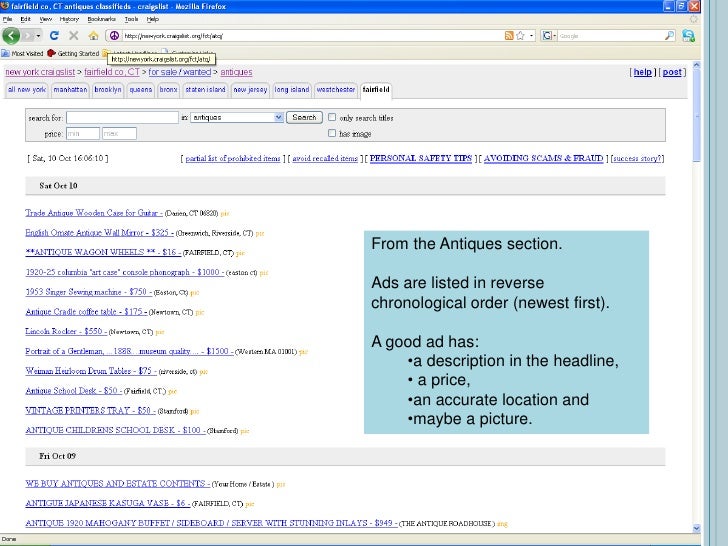The image size is (728, 546).
Task: Click the antiques breadcrumb link
Action: [236, 72]
